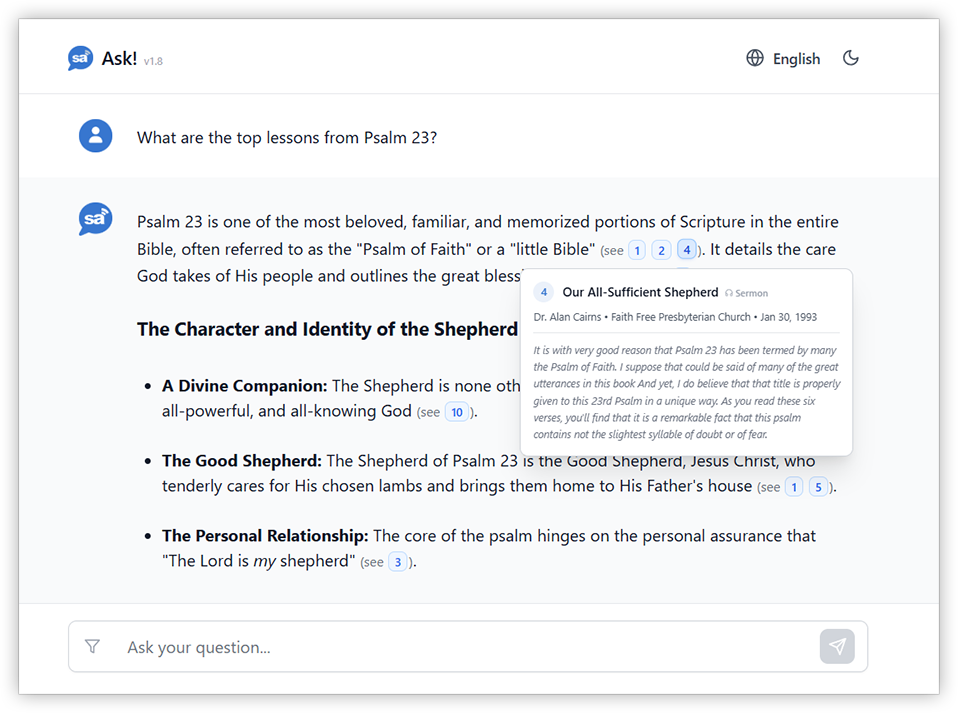
Task: Open highlighted citation 4 reference
Action: 687,249
